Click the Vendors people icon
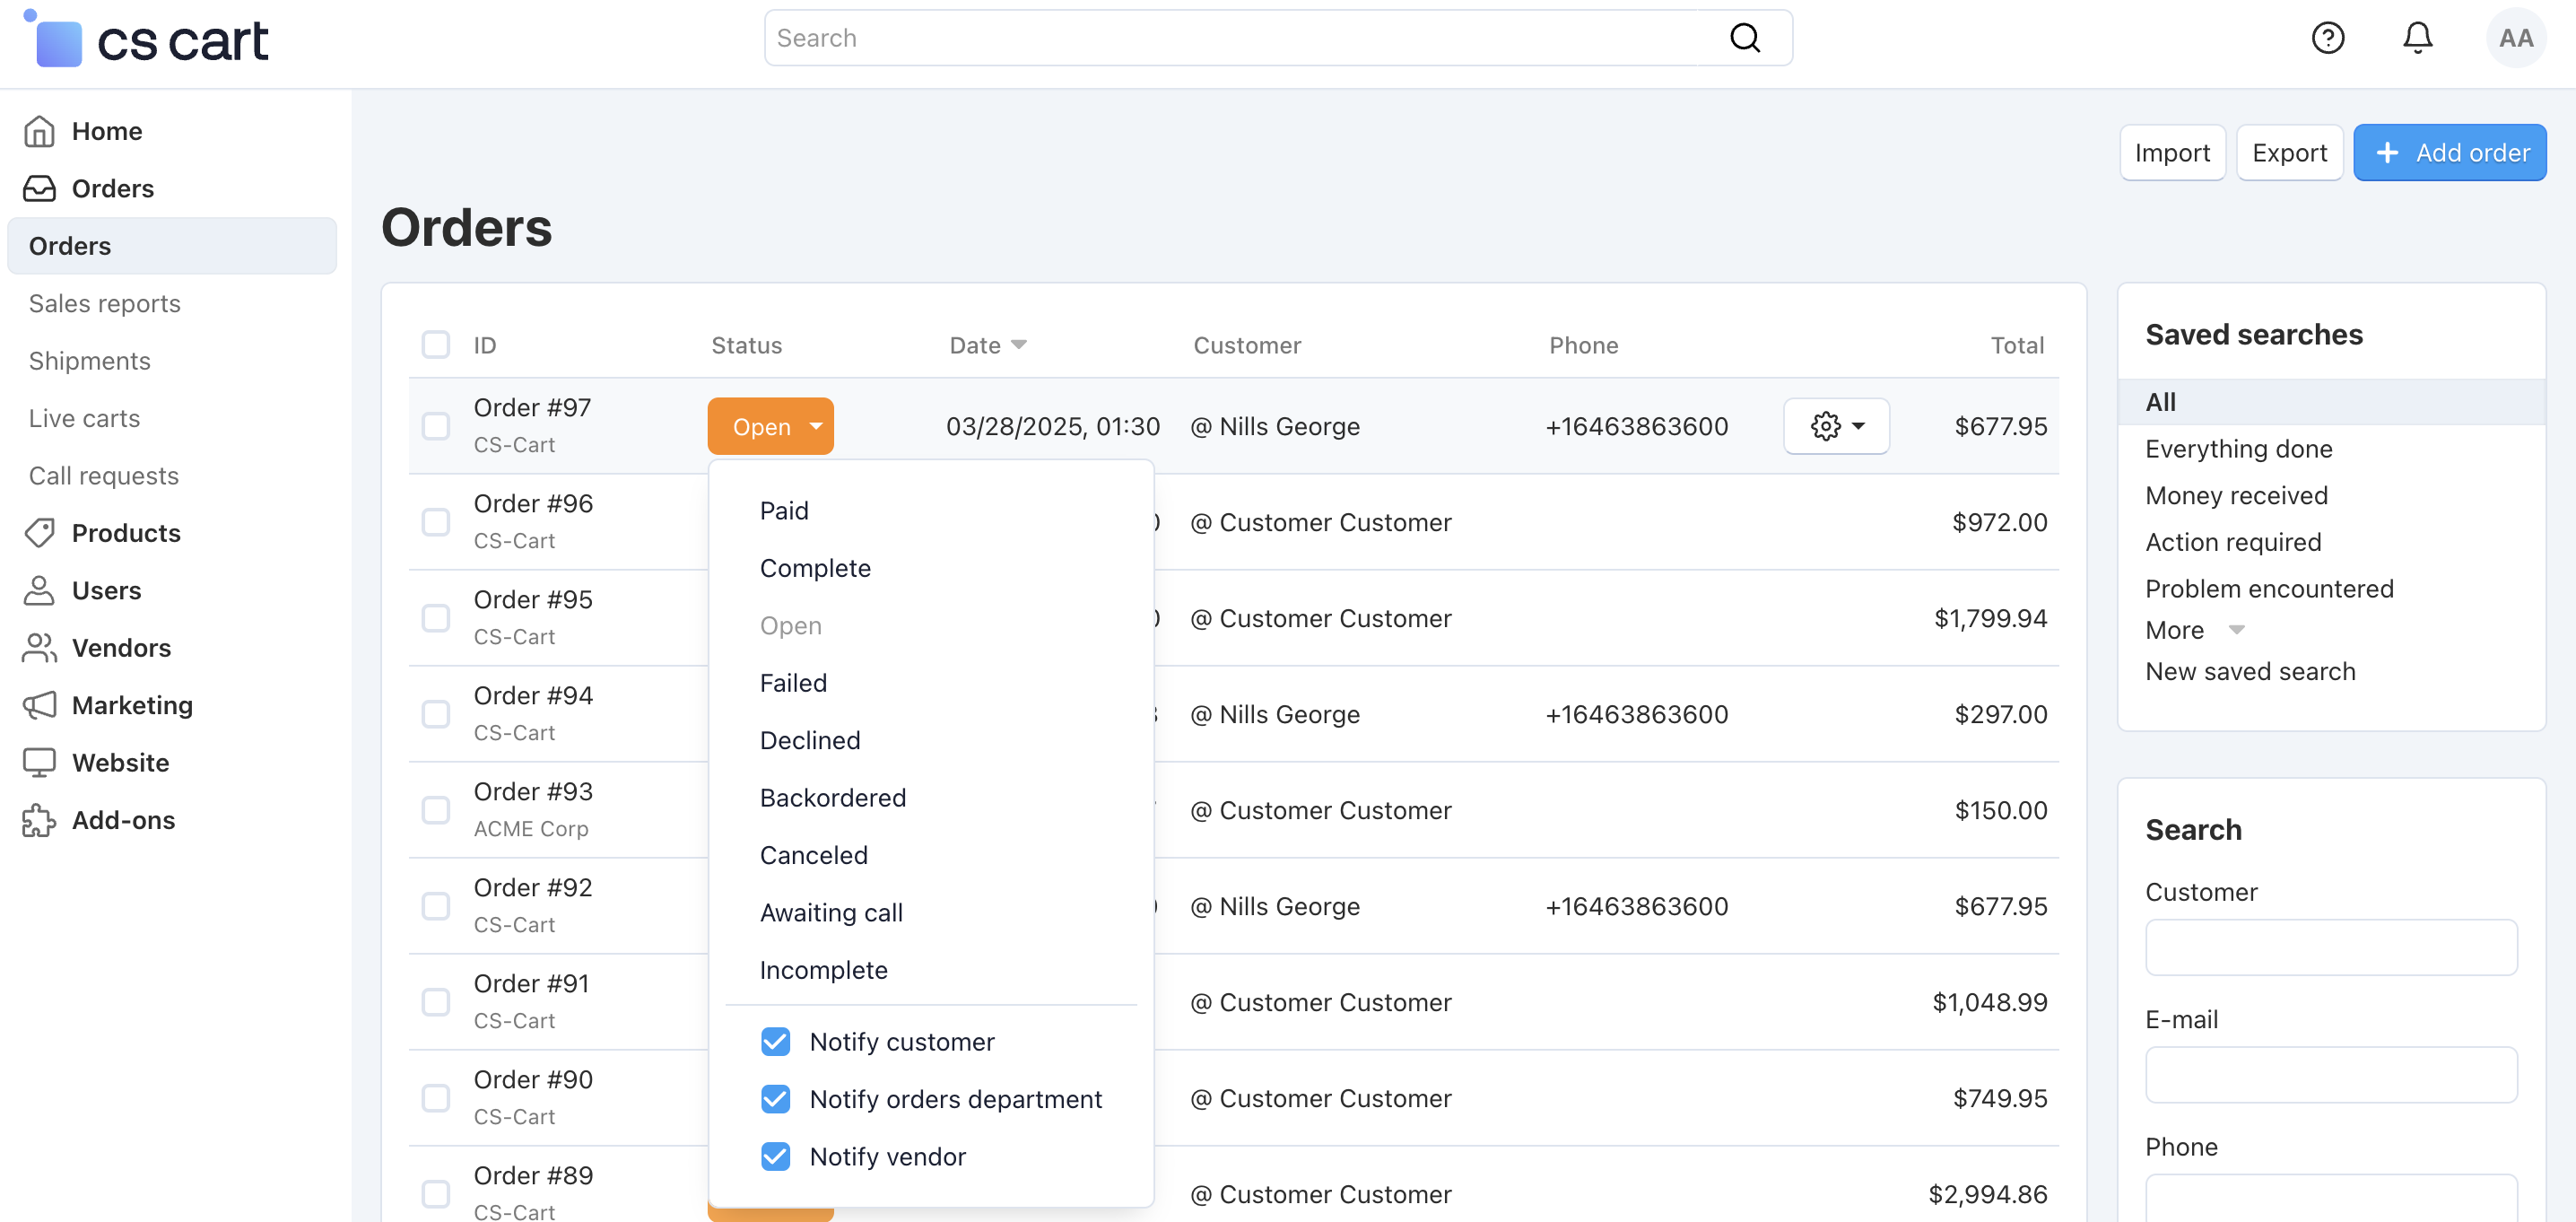 tap(39, 648)
